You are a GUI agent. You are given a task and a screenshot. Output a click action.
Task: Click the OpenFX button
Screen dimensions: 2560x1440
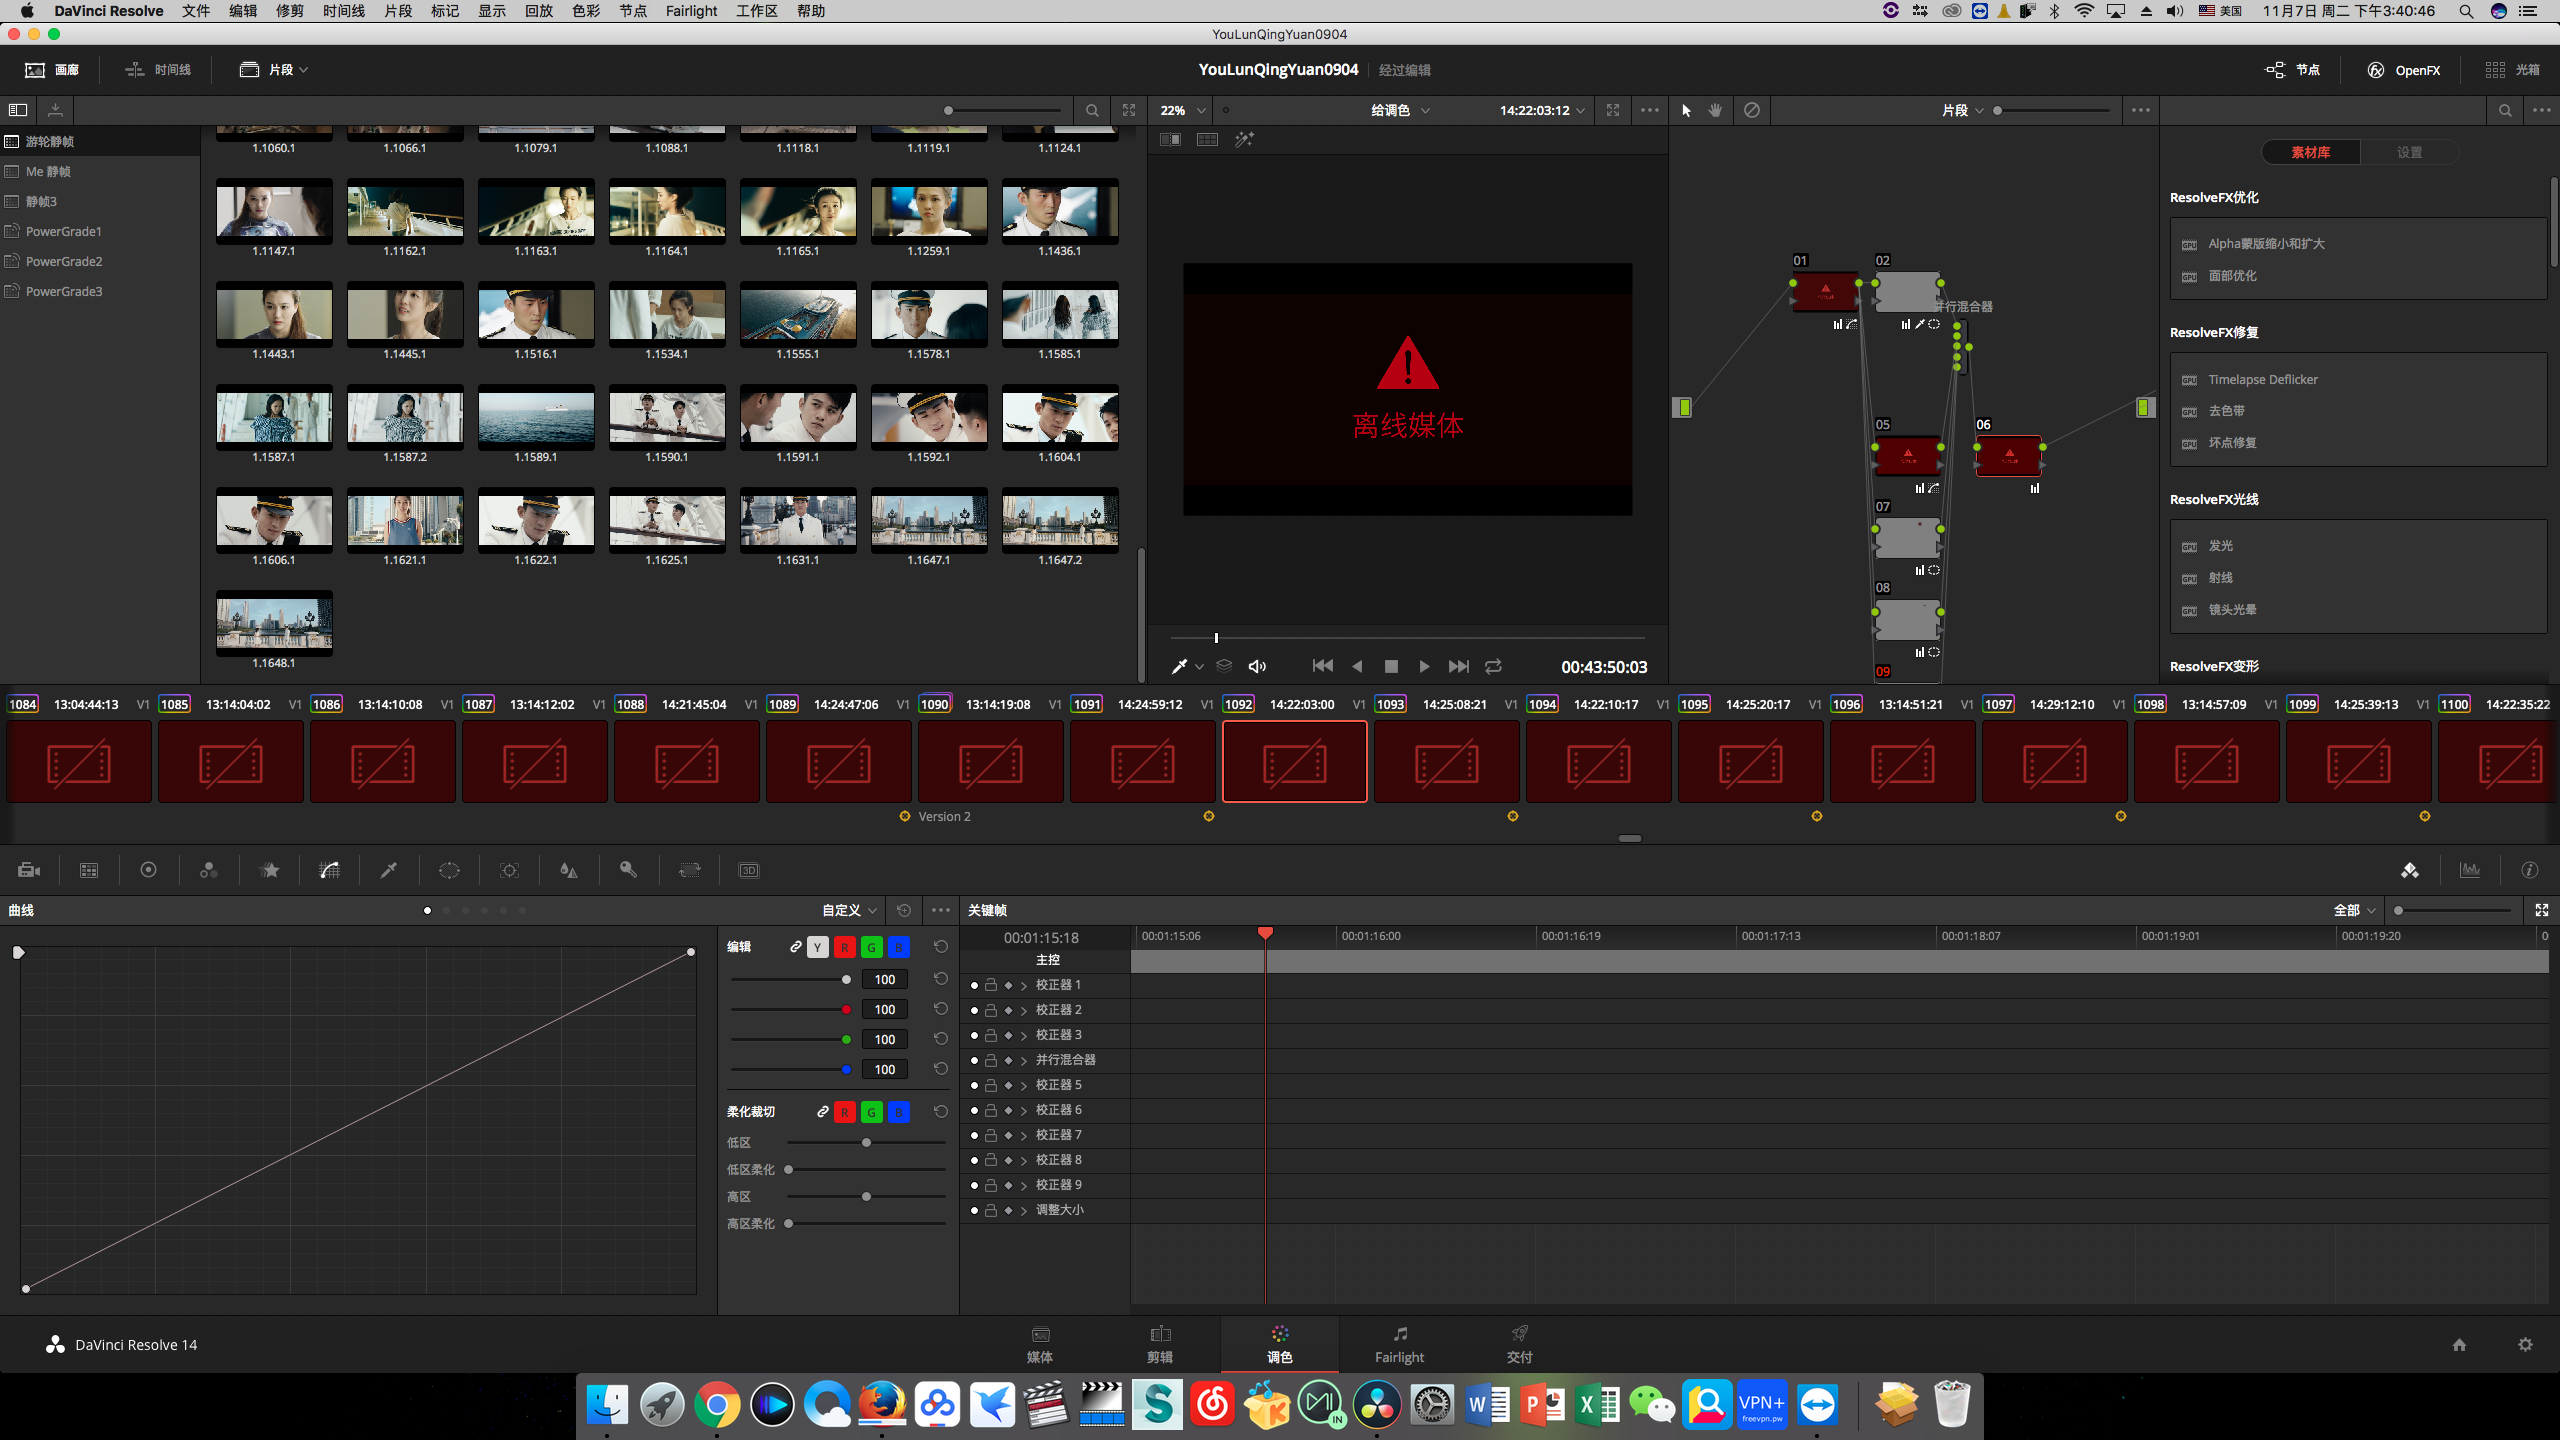coord(2404,70)
